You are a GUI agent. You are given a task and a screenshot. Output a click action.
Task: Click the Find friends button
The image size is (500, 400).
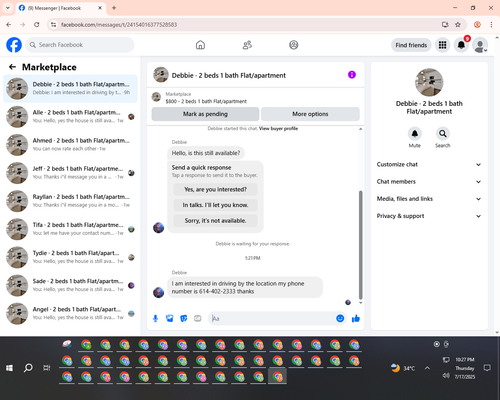pos(411,45)
